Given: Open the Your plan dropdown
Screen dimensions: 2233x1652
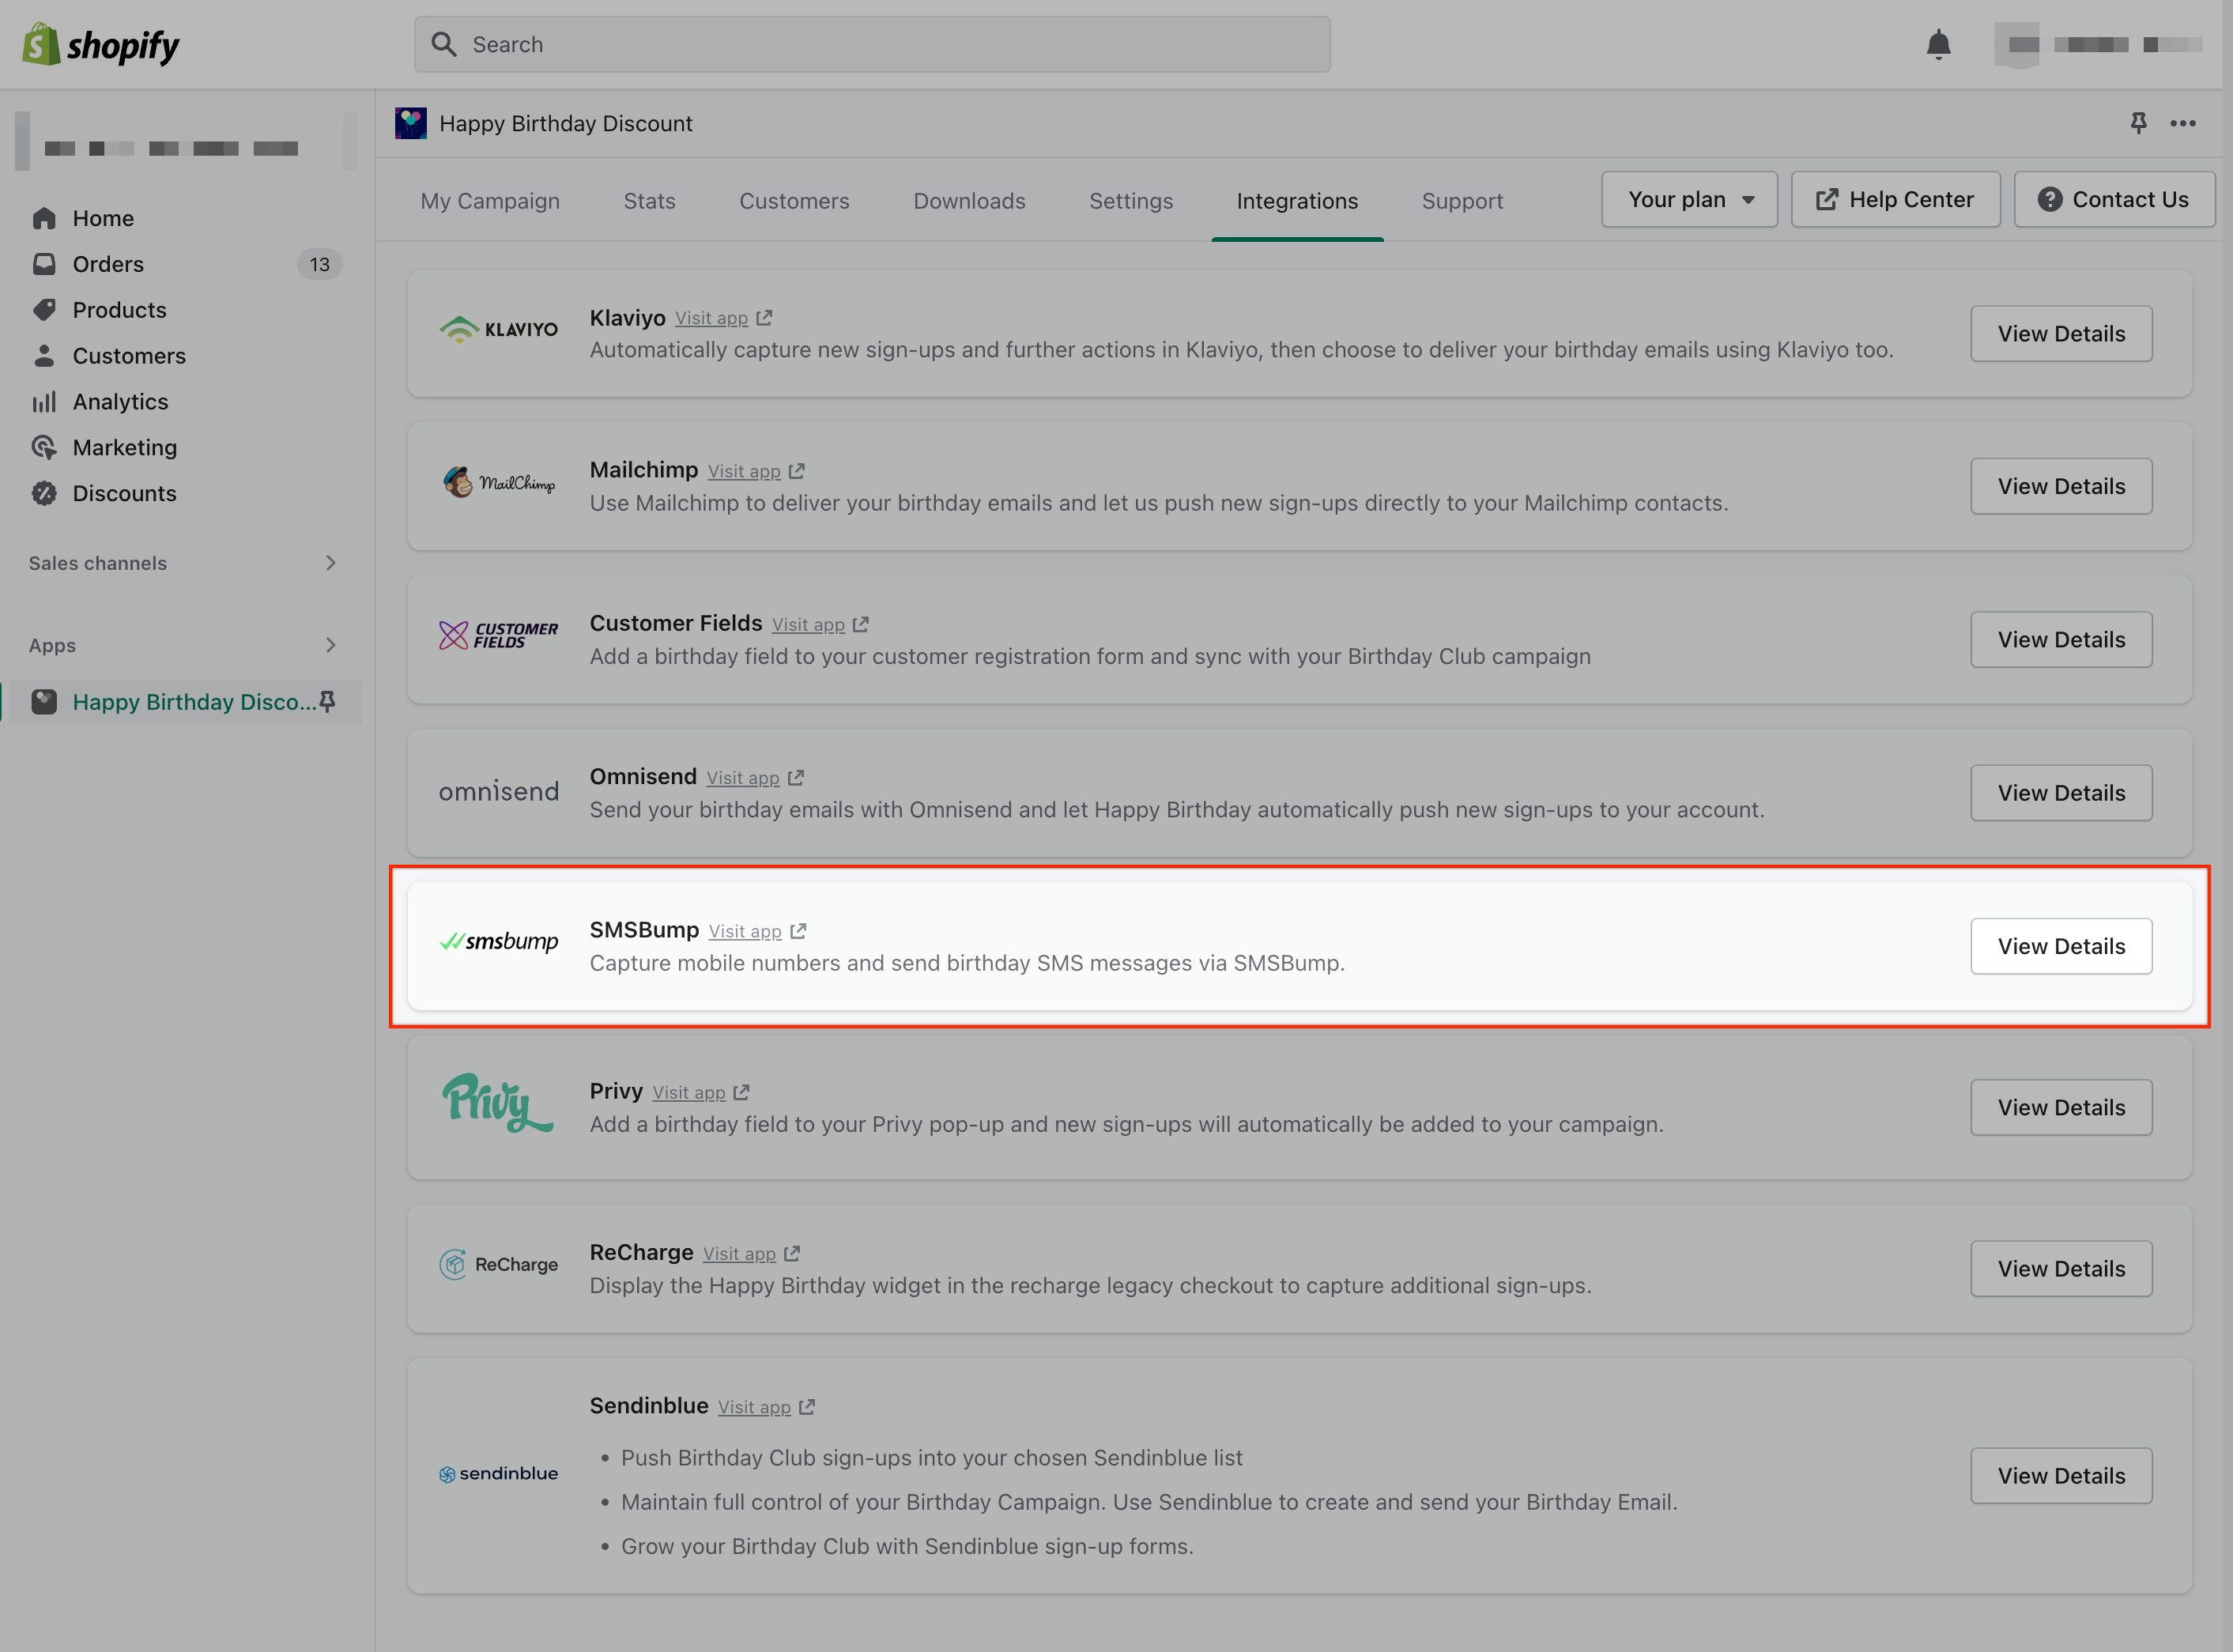Looking at the screenshot, I should tap(1689, 200).
